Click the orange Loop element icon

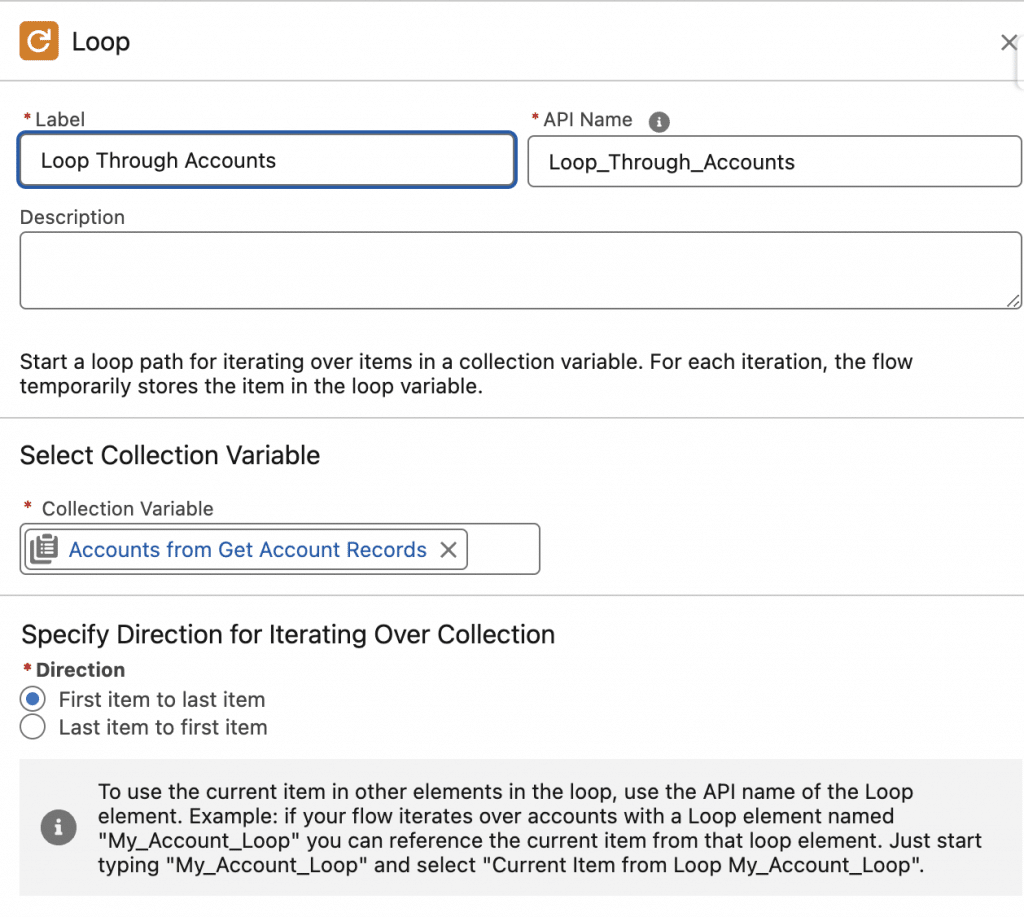pos(40,42)
